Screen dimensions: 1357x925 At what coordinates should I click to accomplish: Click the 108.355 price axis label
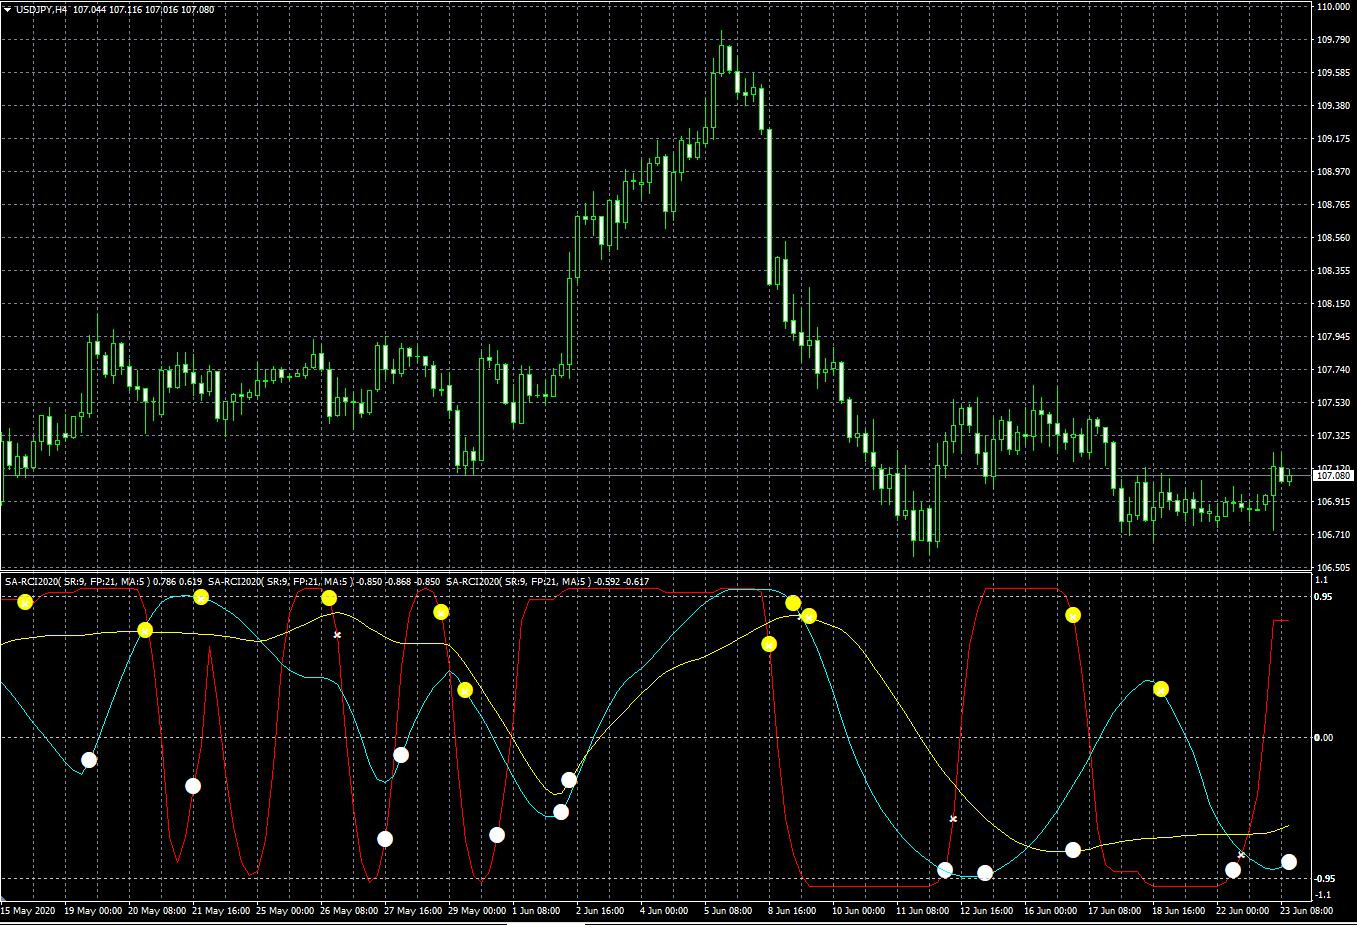tap(1333, 271)
